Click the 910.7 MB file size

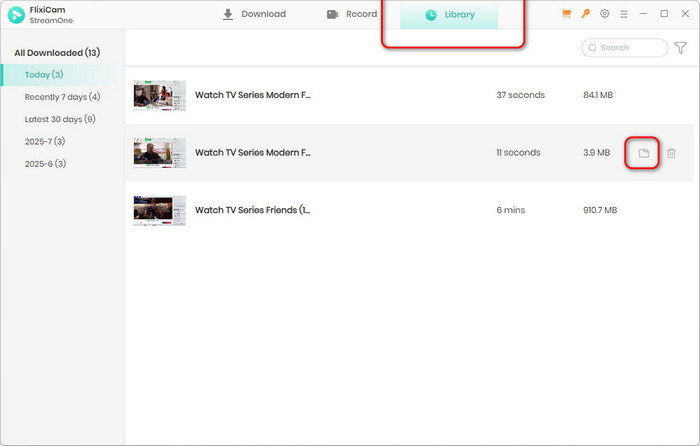click(600, 210)
